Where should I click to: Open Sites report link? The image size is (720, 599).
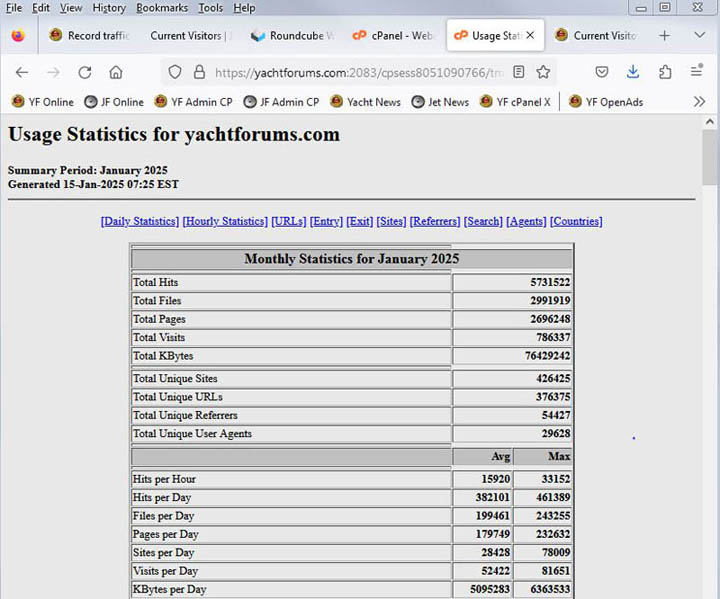coord(391,221)
